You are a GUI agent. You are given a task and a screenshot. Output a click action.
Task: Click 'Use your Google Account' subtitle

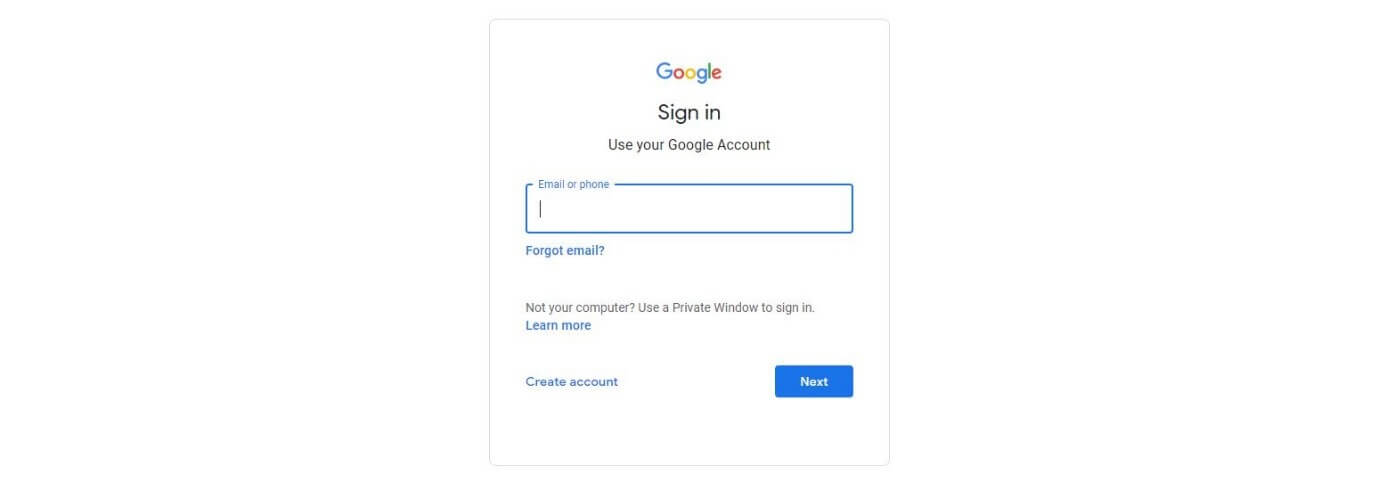[689, 145]
